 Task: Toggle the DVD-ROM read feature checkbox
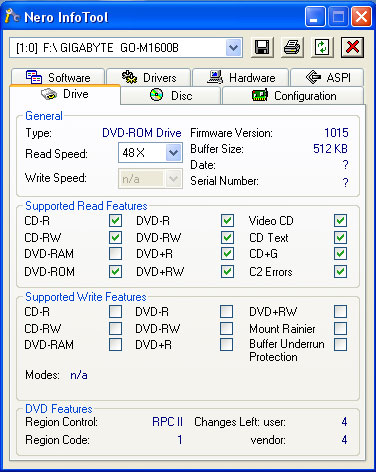[x=115, y=271]
